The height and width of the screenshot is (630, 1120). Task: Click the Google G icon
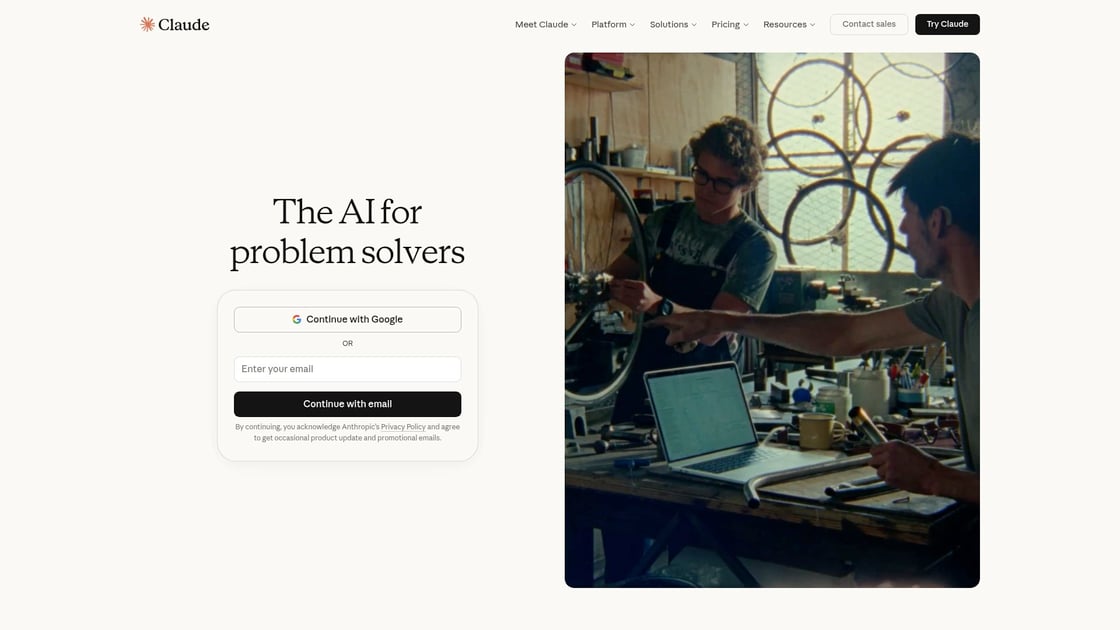[296, 319]
